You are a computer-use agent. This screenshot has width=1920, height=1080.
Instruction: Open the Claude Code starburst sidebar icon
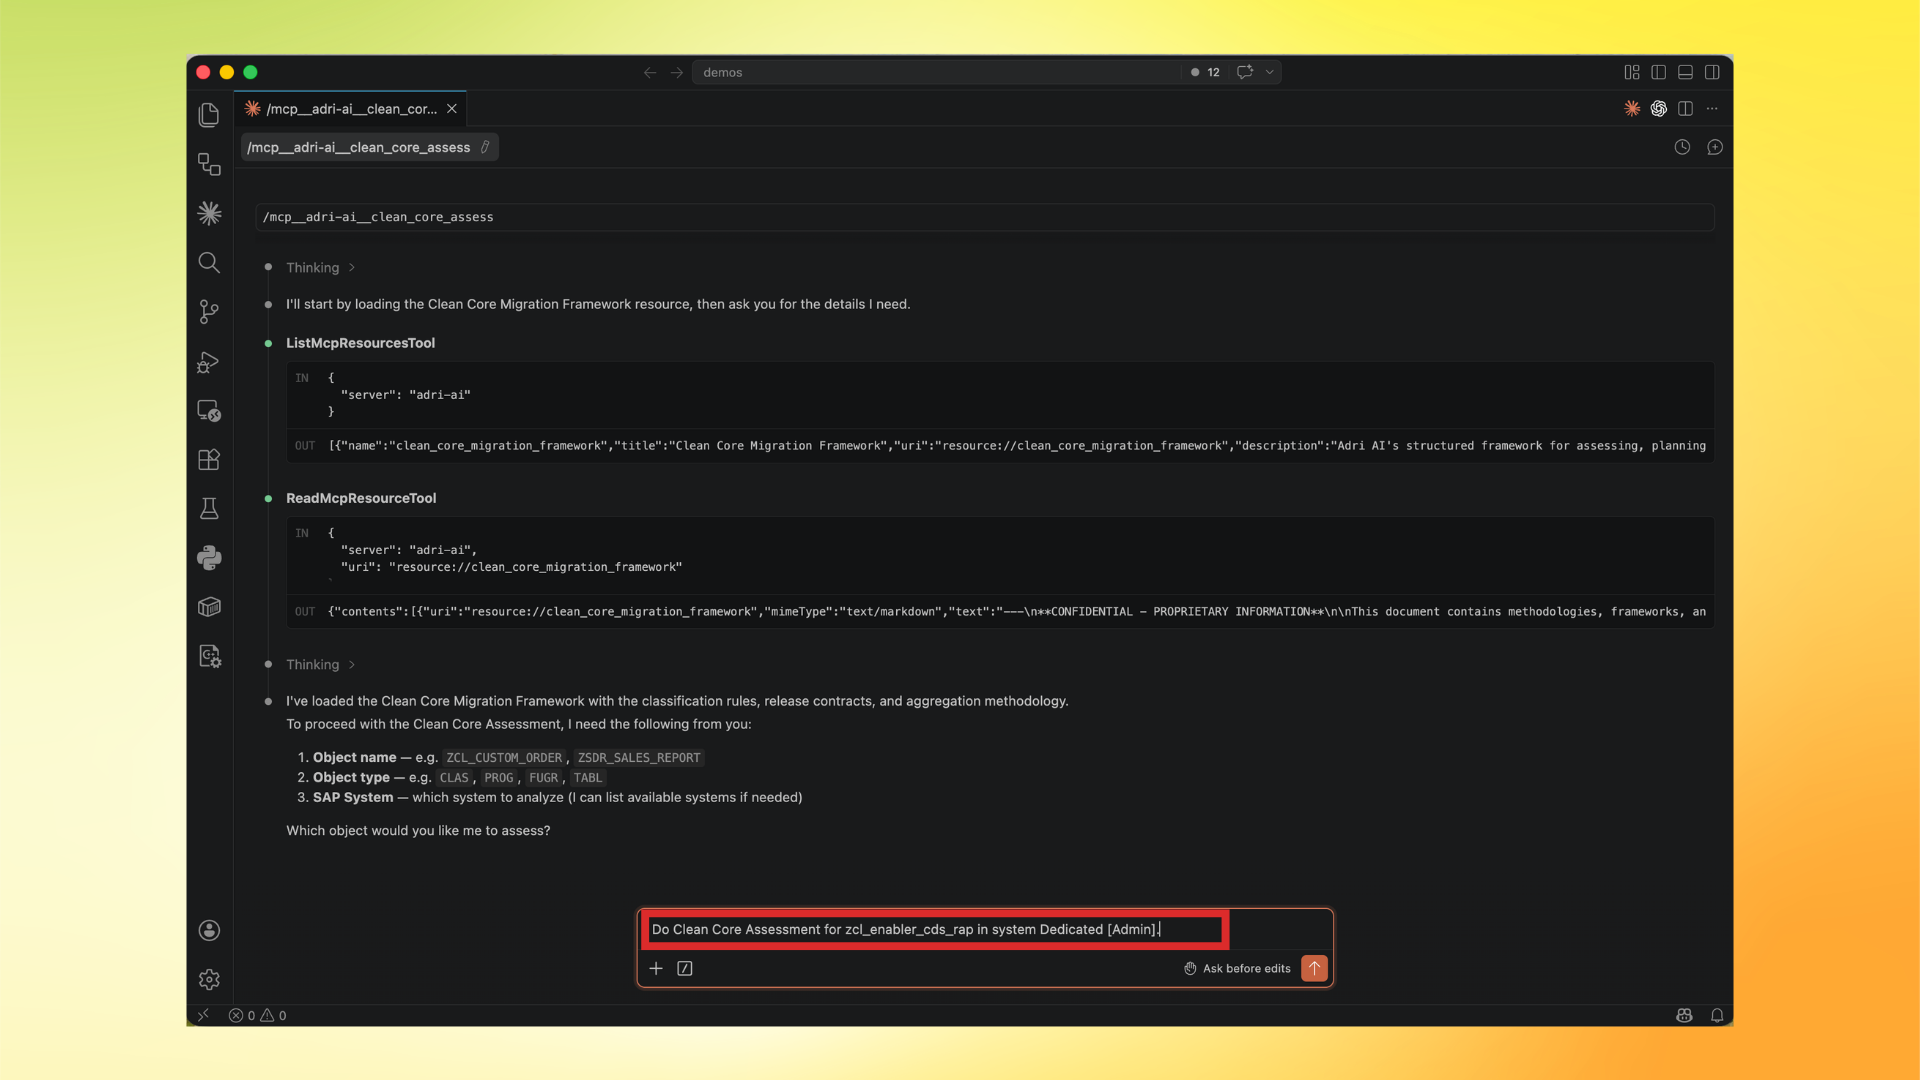click(x=209, y=213)
